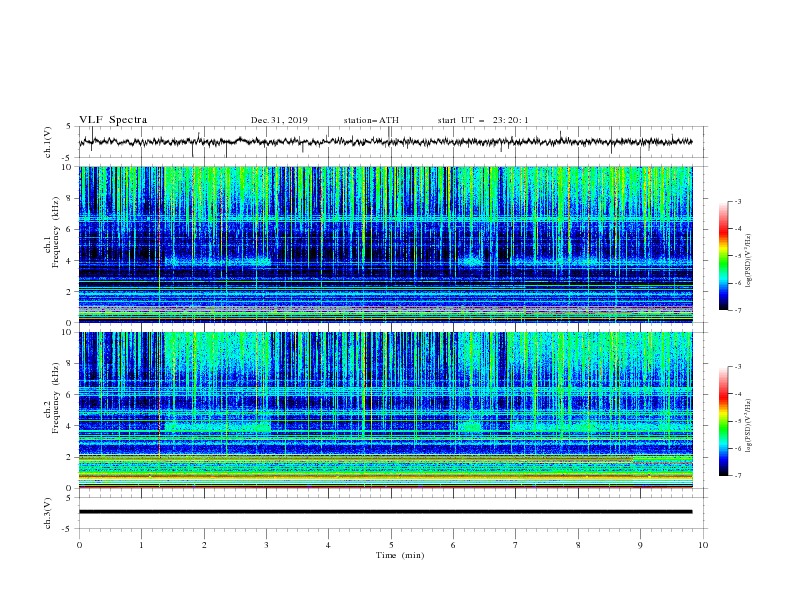The image size is (792, 612).
Task: Click the ch.1 frequency tick label '2'
Action: pos(69,291)
